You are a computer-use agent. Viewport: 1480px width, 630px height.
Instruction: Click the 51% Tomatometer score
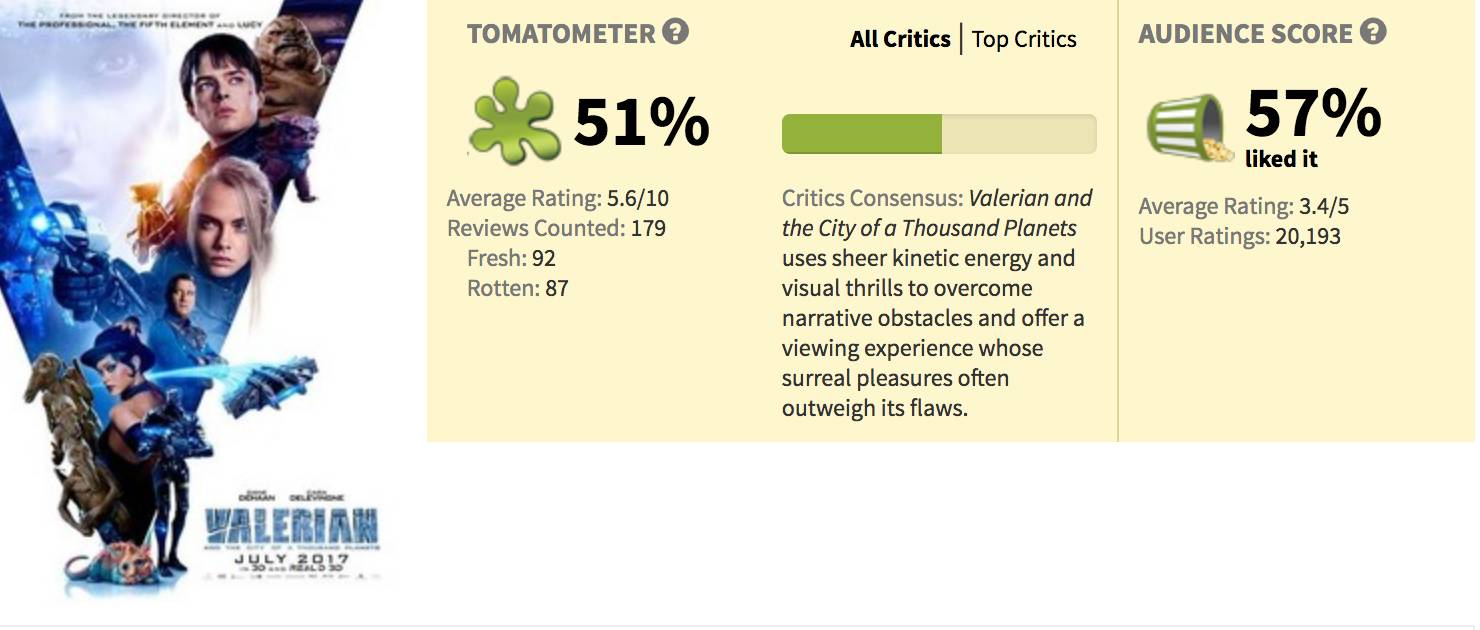click(x=641, y=122)
